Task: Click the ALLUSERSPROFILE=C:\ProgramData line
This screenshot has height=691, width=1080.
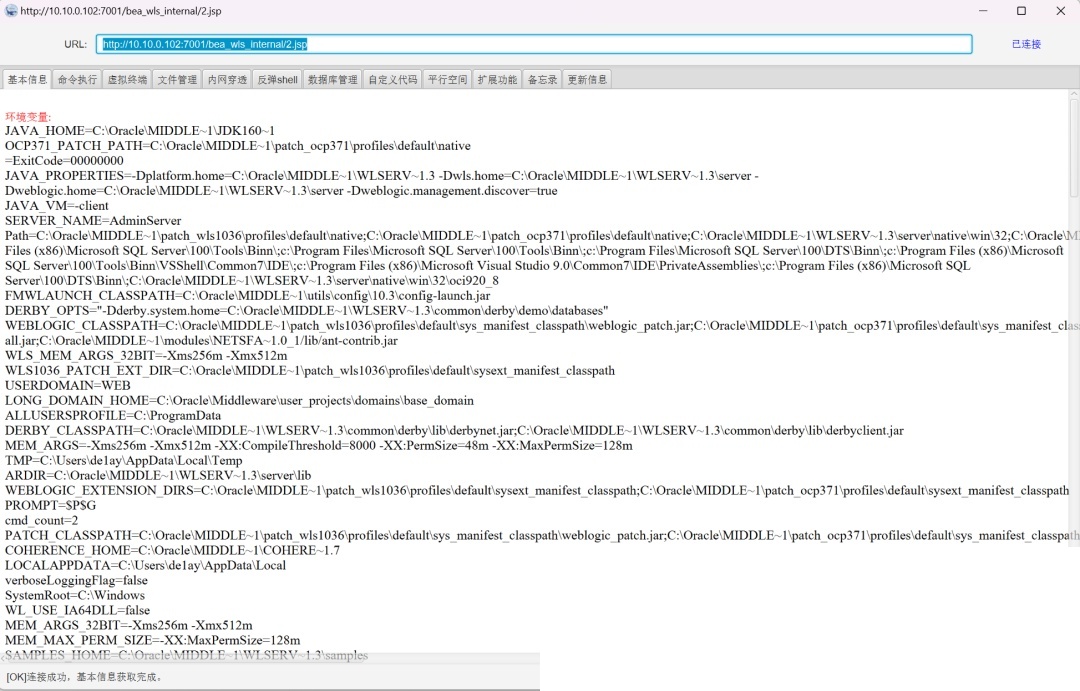Action: (113, 415)
